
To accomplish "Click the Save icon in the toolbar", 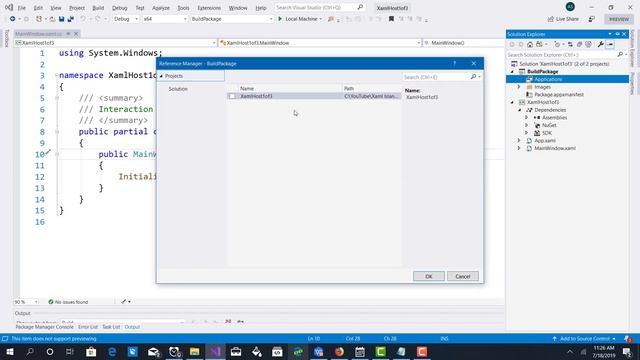I will click(x=61, y=19).
